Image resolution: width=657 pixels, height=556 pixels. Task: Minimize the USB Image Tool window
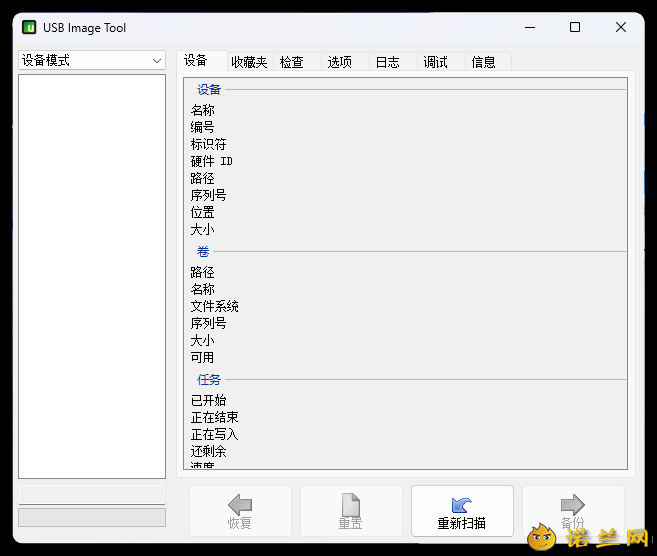pyautogui.click(x=530, y=28)
